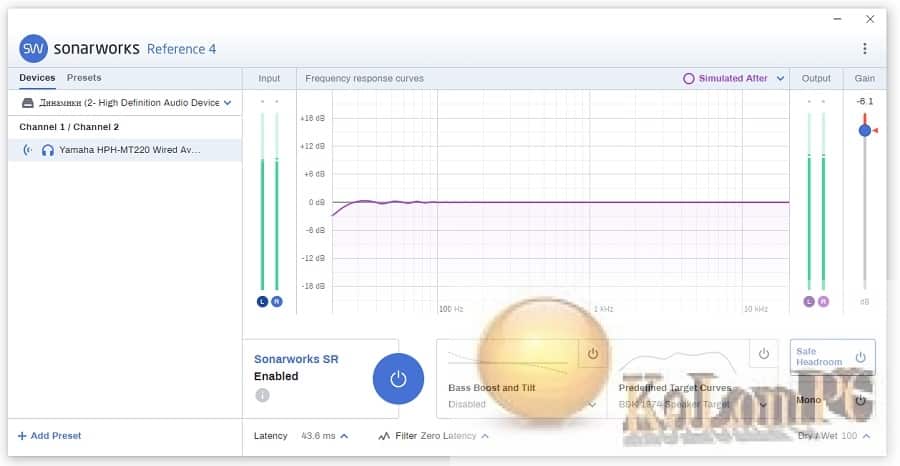This screenshot has width=900, height=466.
Task: Expand the Filter Zero Latency options
Action: tap(485, 436)
